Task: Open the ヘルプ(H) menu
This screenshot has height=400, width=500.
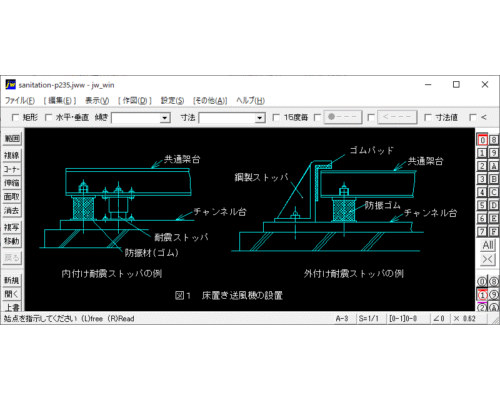Action: [x=250, y=100]
